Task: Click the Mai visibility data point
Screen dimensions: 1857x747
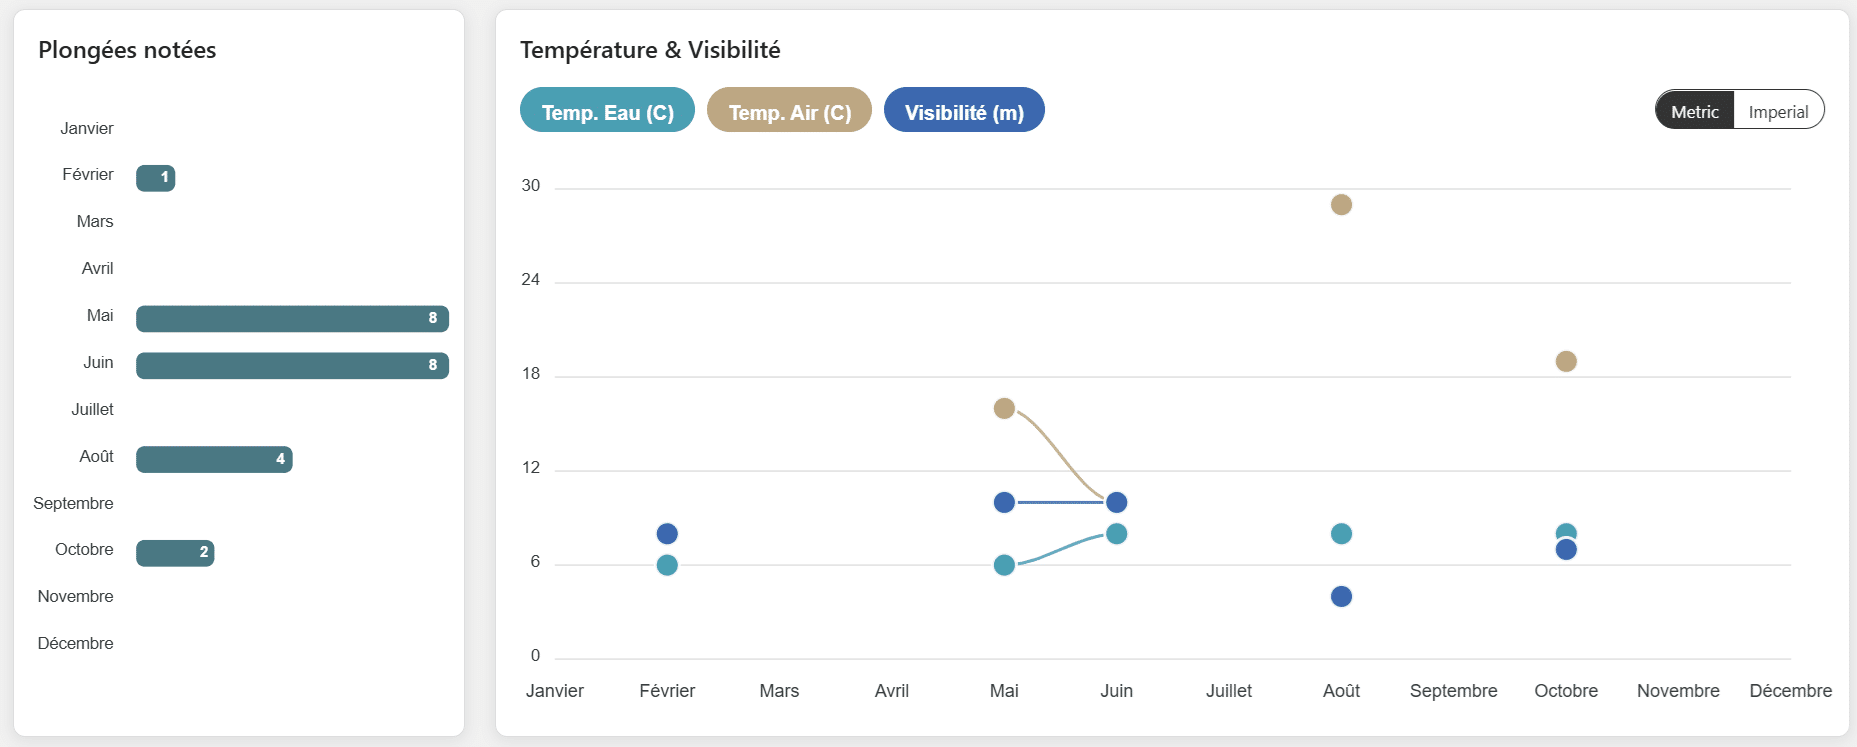Action: click(1004, 502)
